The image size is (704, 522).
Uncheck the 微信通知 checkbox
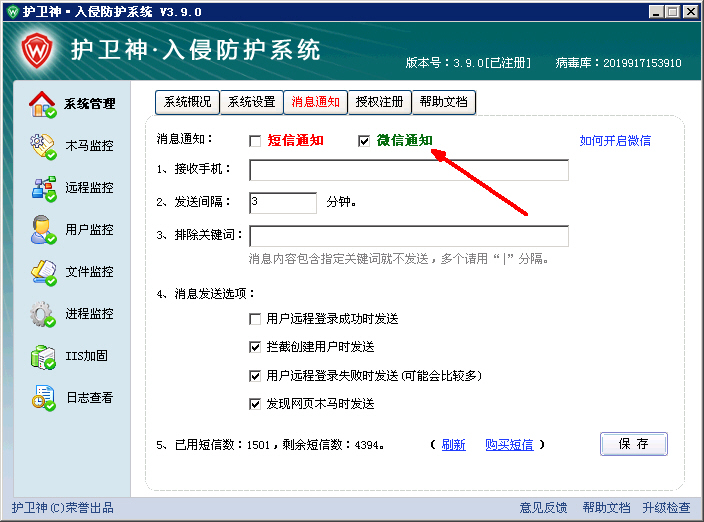click(364, 141)
